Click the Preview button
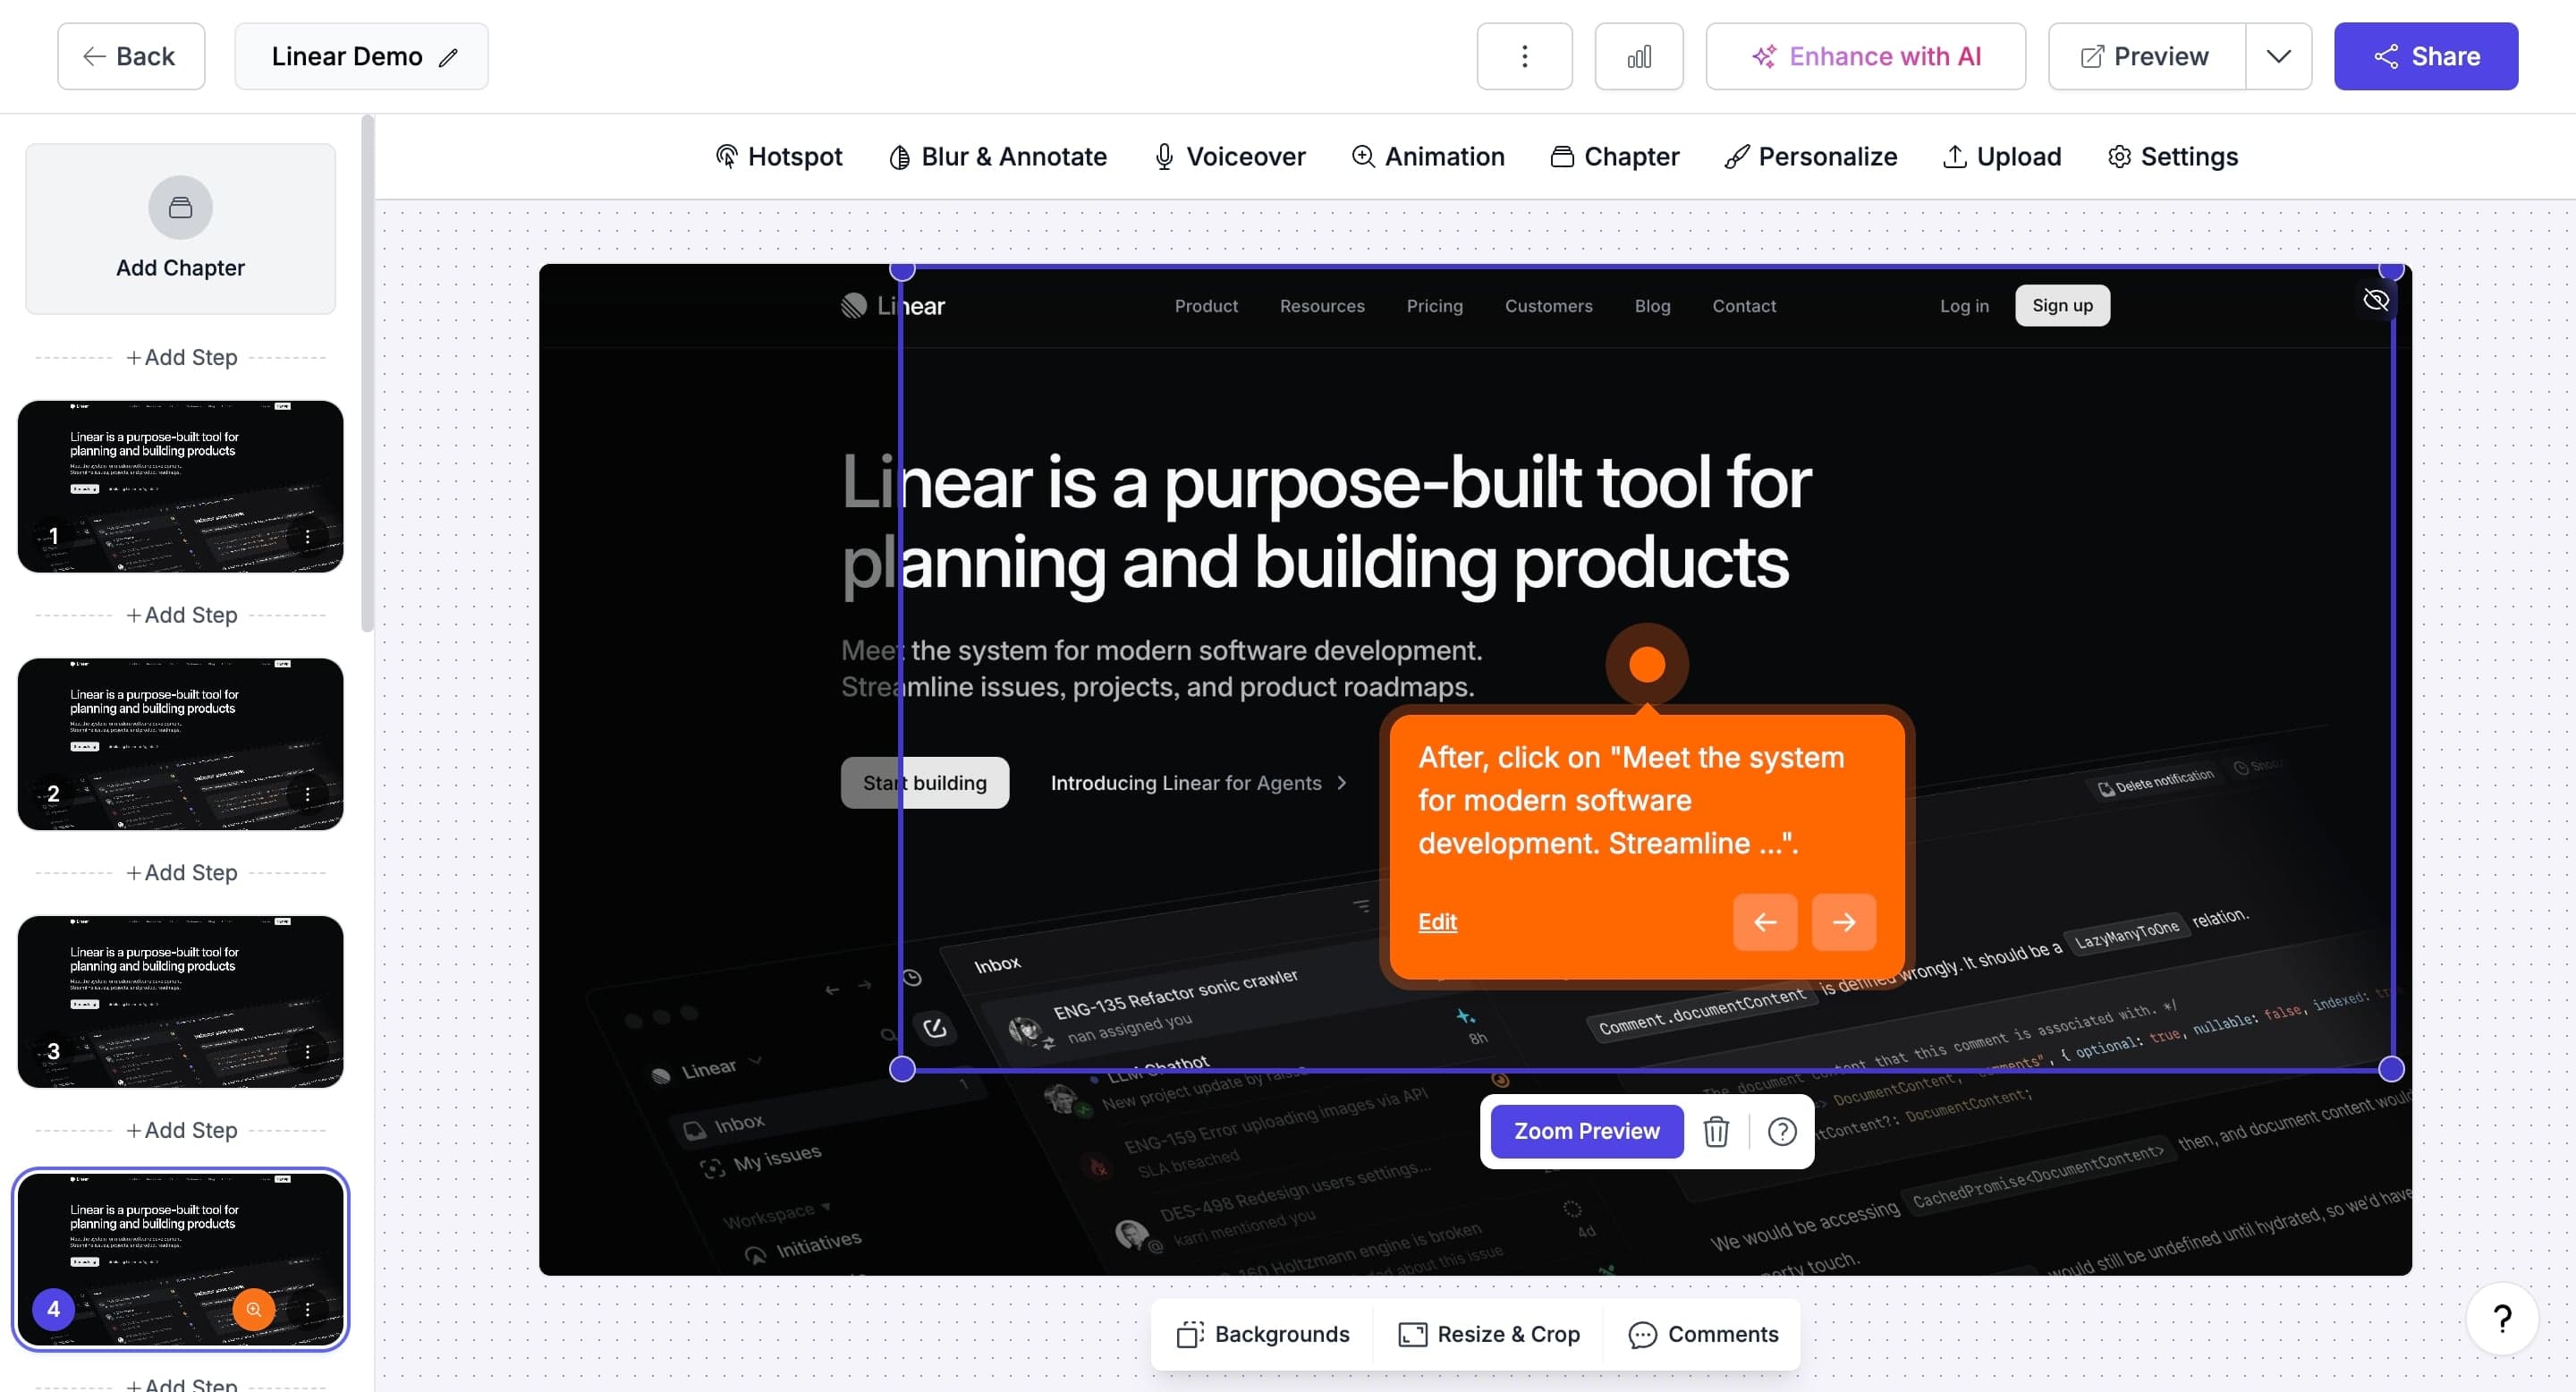 click(x=2146, y=56)
